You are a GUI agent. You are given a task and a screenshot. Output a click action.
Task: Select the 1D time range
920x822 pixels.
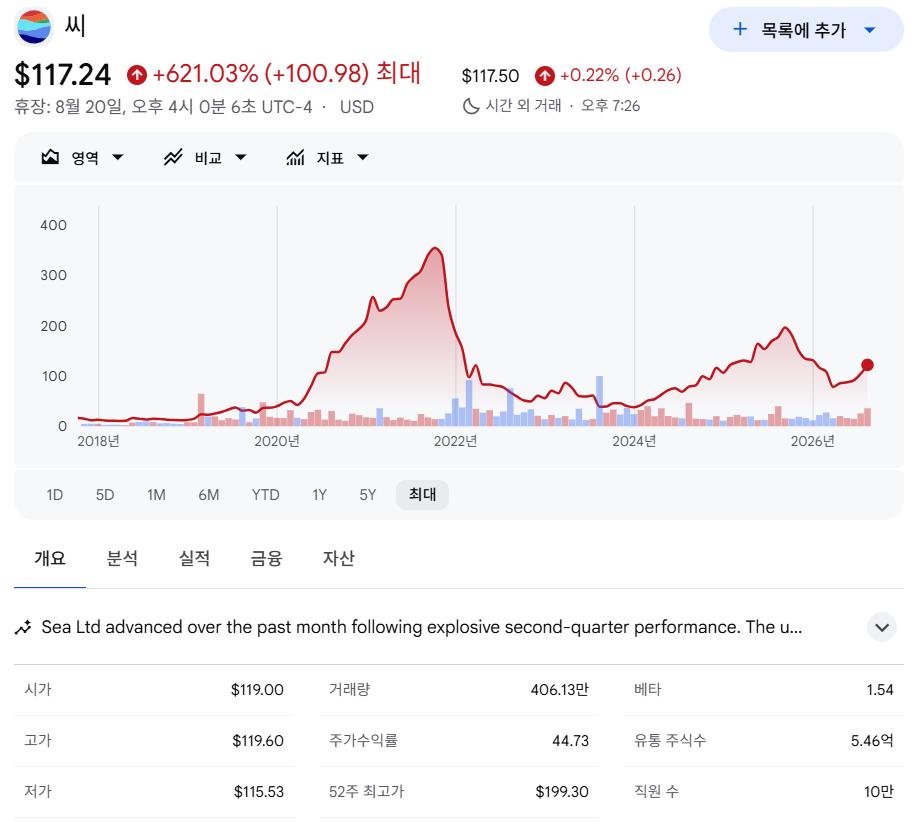click(55, 495)
